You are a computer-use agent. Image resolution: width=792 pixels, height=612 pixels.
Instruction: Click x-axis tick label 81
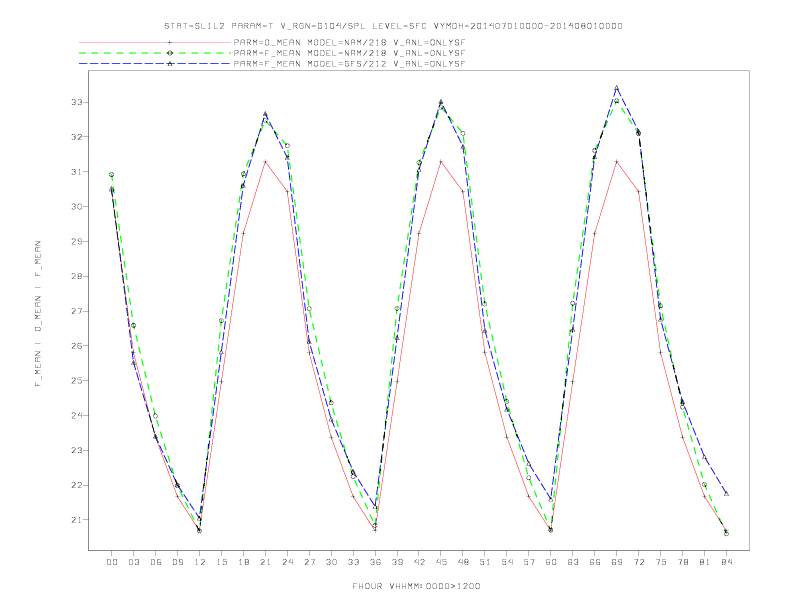[705, 562]
